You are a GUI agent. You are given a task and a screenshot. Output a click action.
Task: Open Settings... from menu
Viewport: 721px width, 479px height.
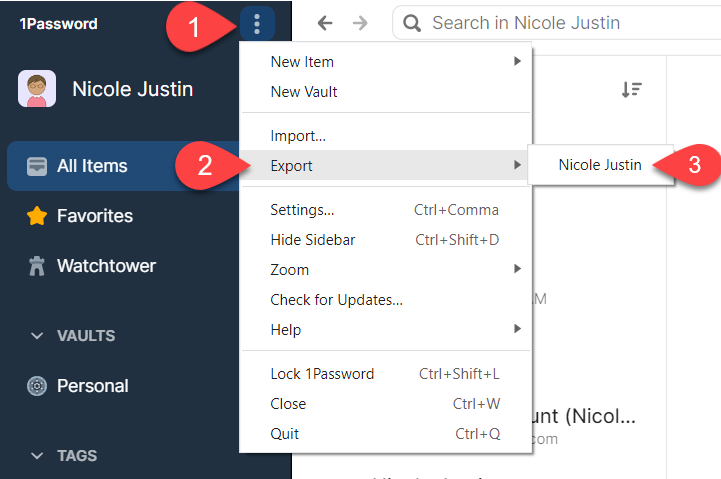pos(386,210)
